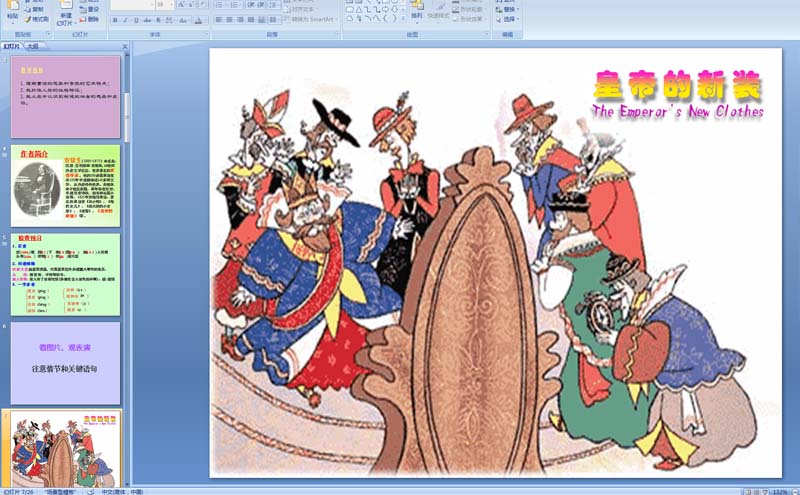The width and height of the screenshot is (800, 495).
Task: Open the Drawing group dialog launcher
Action: [x=487, y=34]
